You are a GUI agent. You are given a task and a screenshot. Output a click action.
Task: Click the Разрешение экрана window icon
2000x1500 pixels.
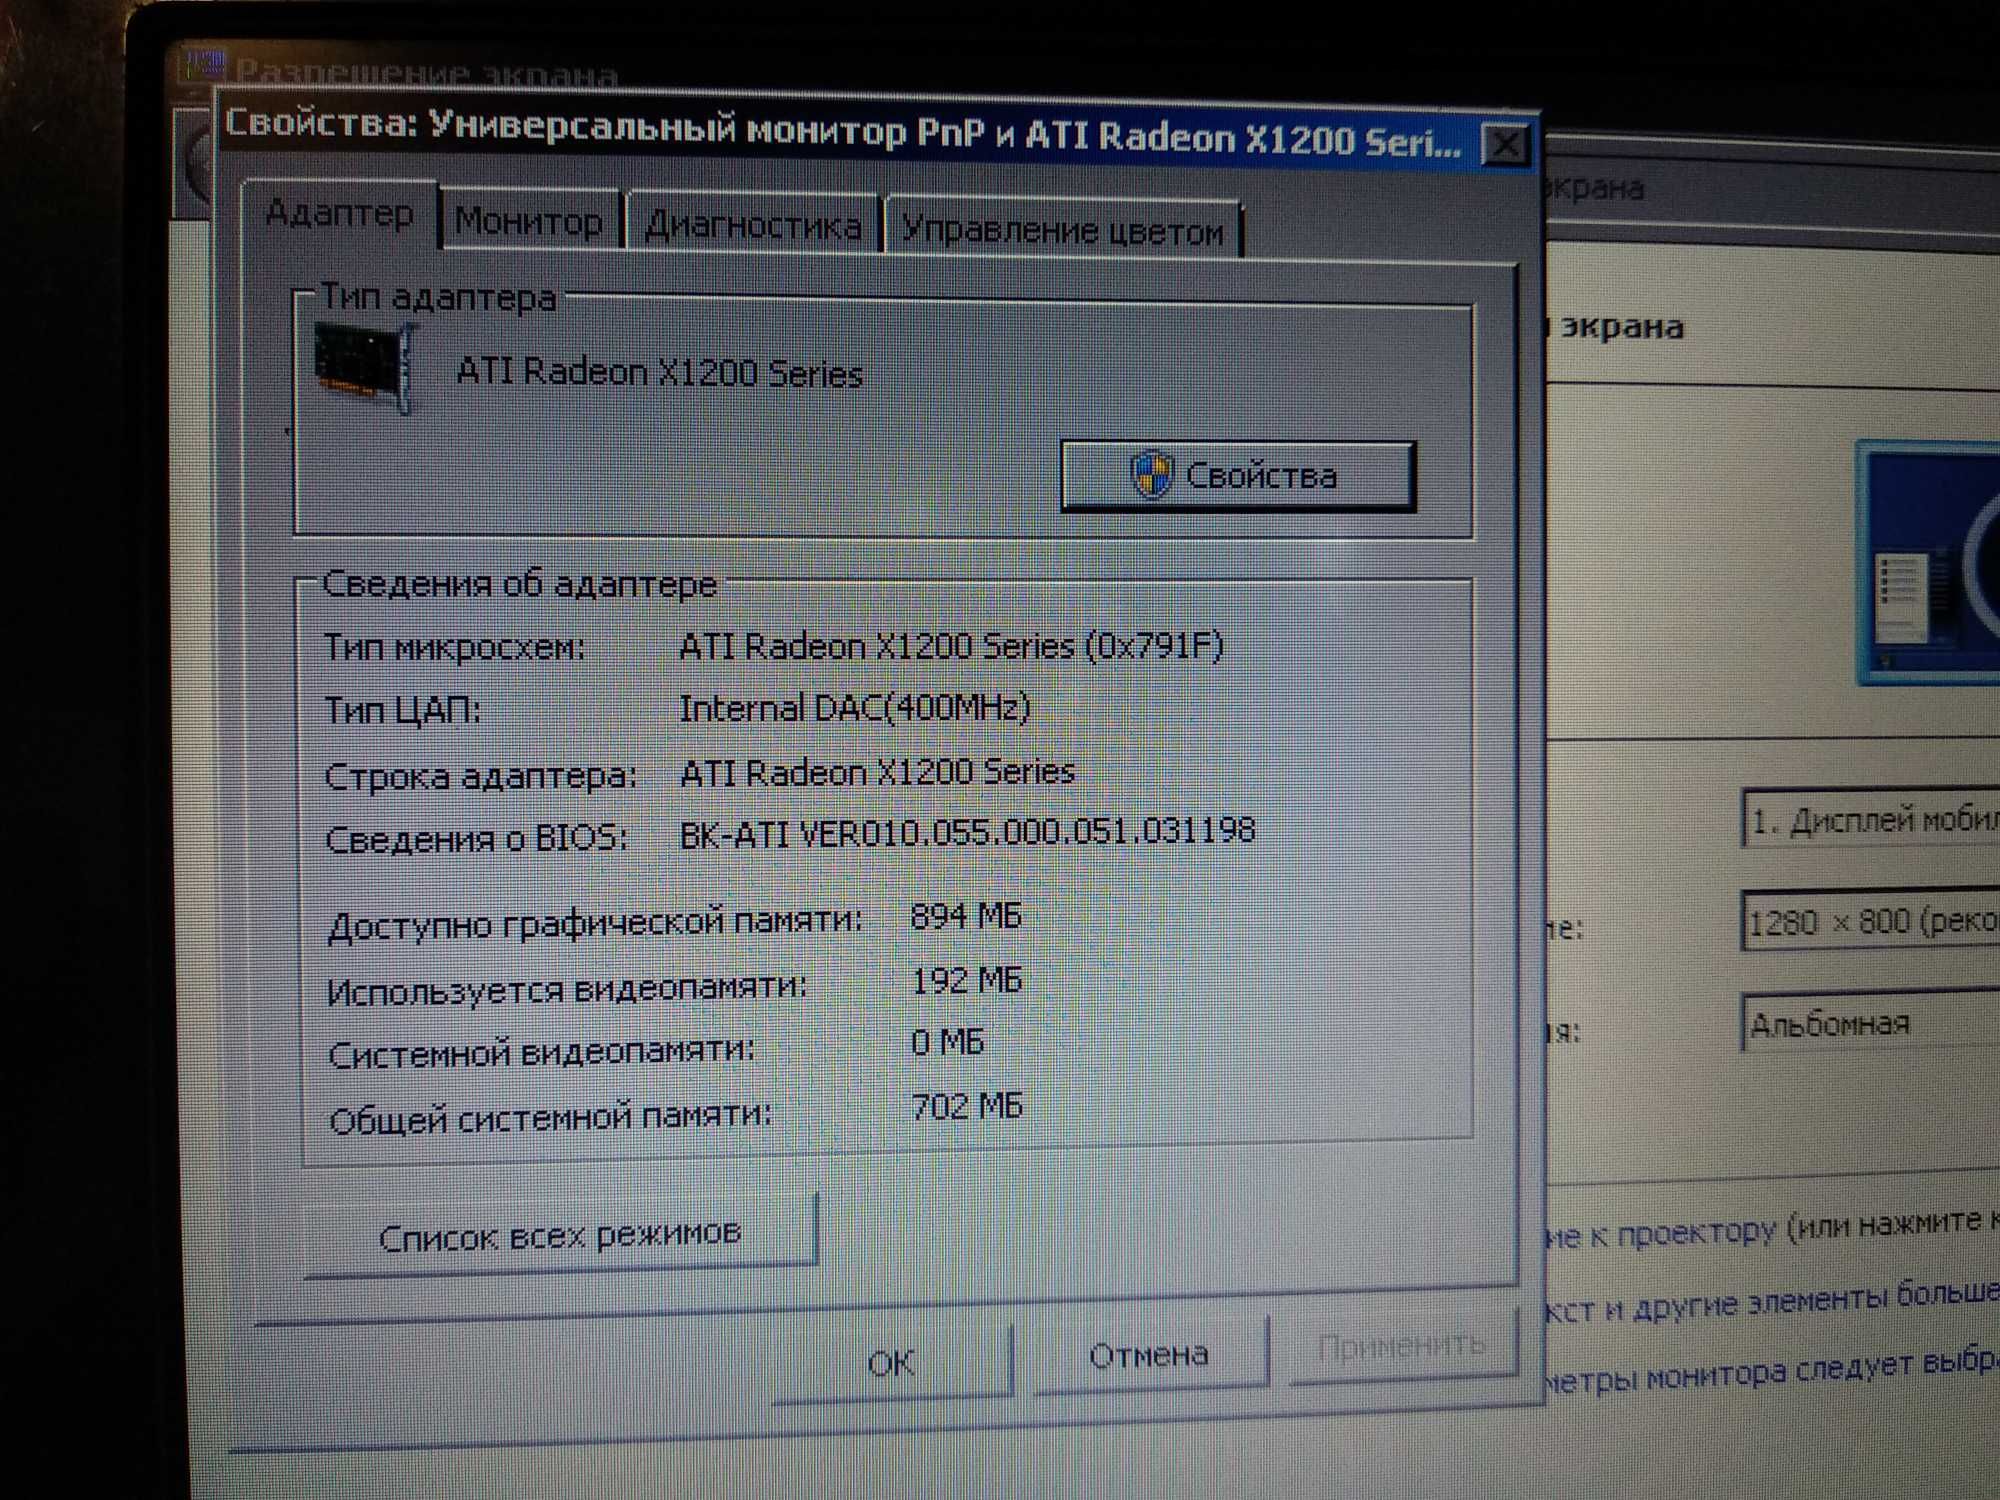tap(206, 66)
